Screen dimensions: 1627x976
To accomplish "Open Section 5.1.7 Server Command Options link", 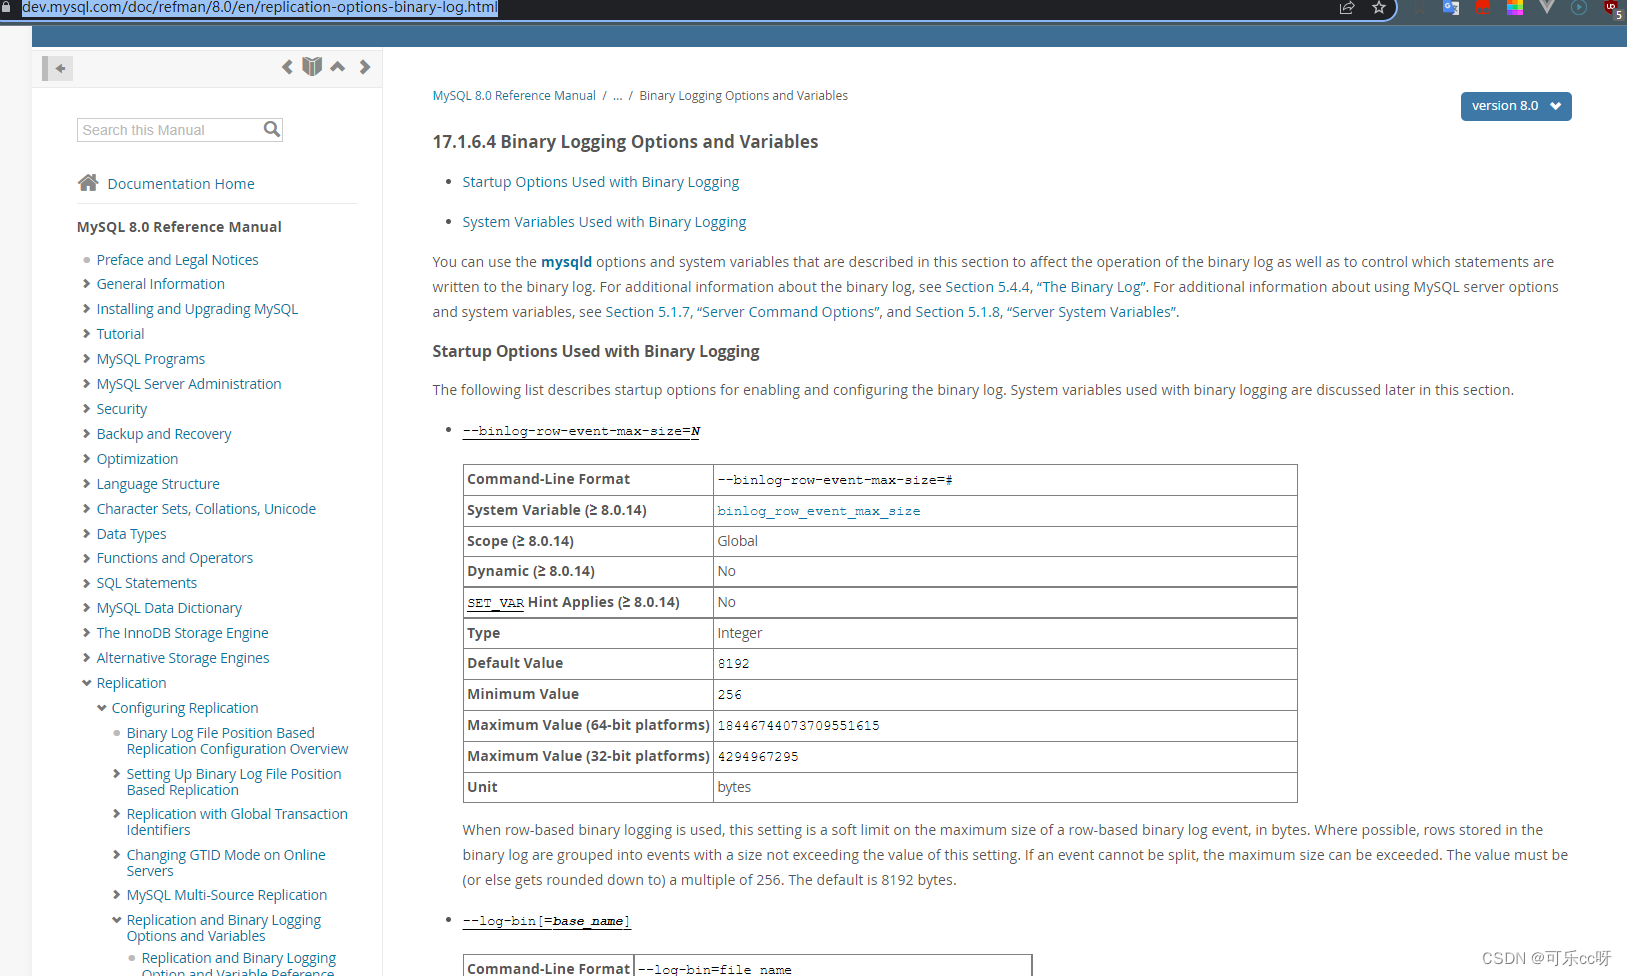I will coord(742,312).
